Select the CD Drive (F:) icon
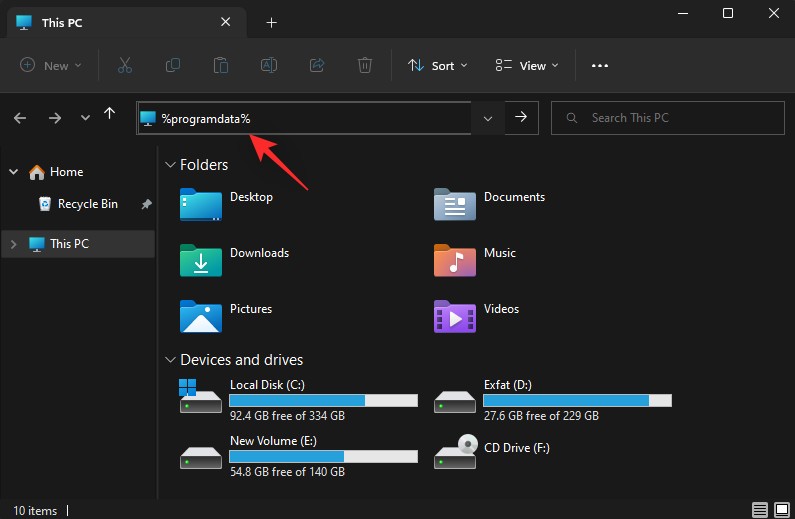 [x=455, y=452]
